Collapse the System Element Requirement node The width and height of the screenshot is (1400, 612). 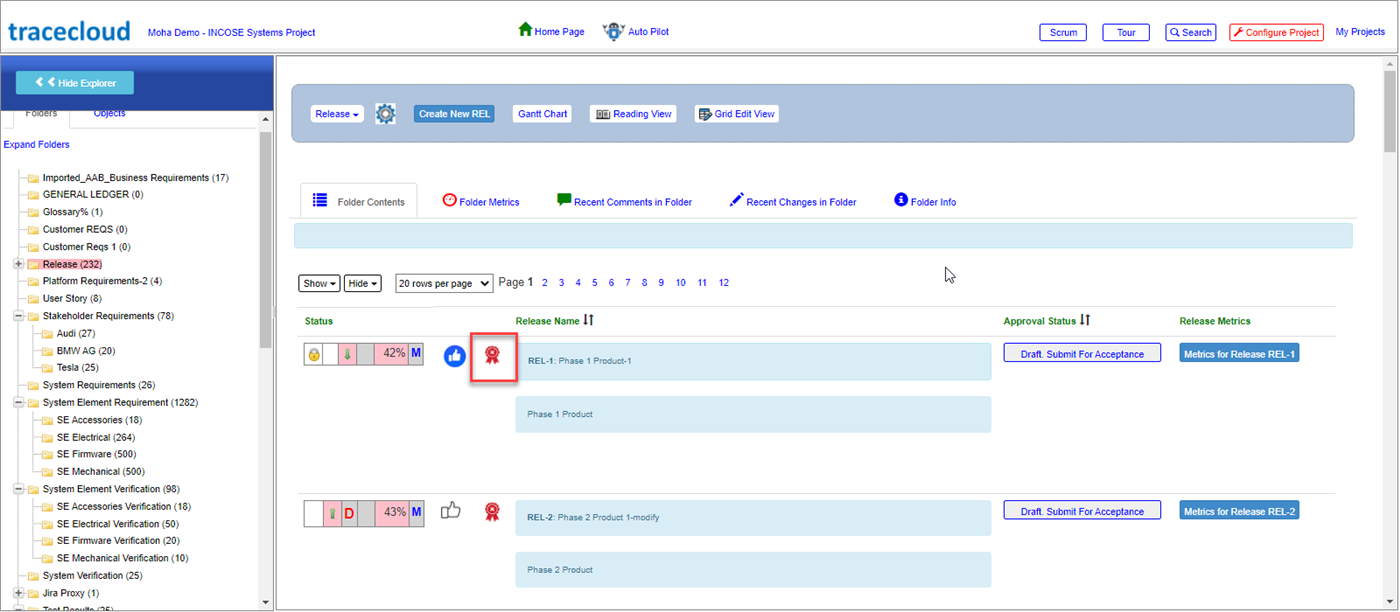point(19,402)
